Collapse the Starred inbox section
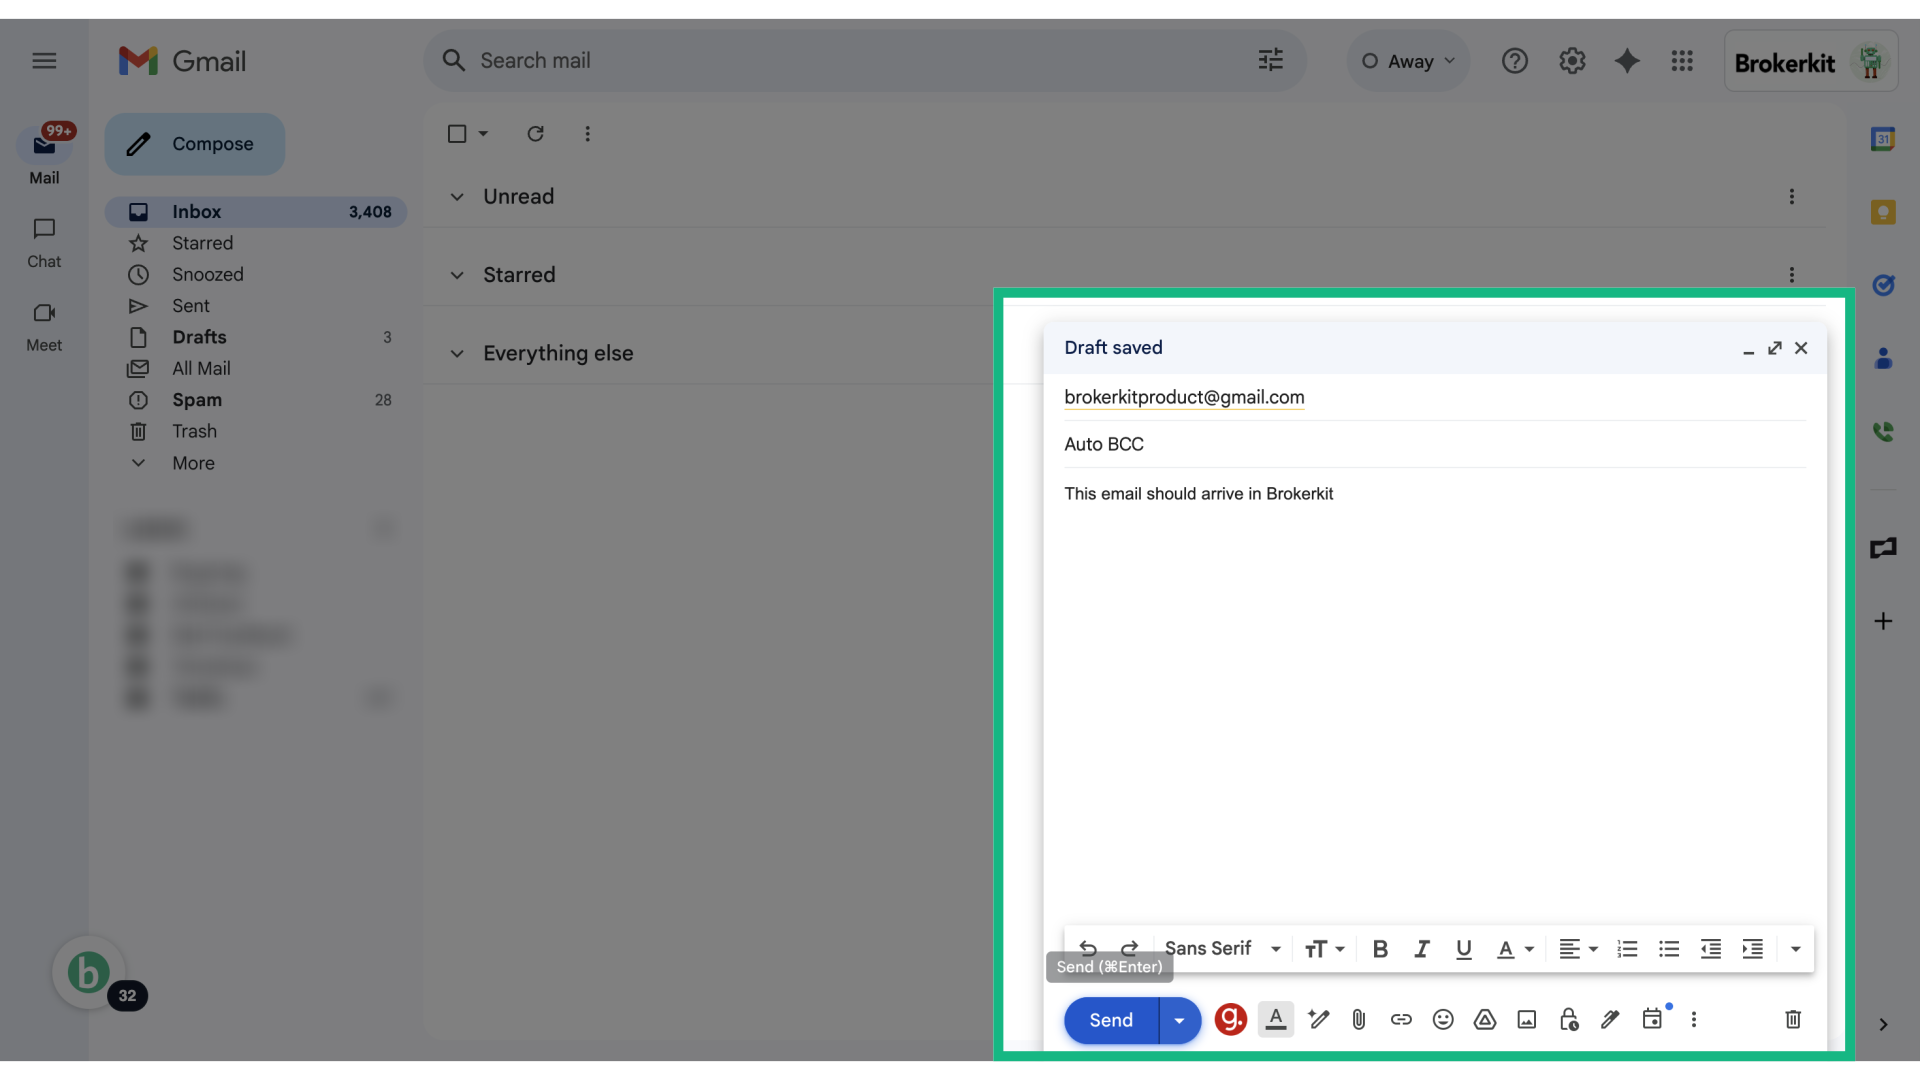 click(457, 275)
